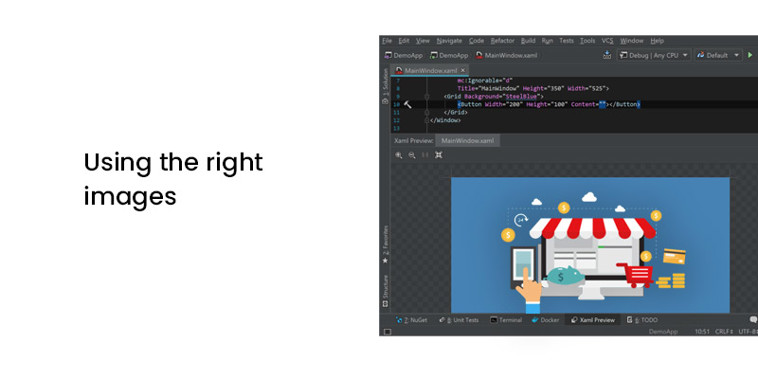
Task: Open the NuGet tool window
Action: coord(411,320)
